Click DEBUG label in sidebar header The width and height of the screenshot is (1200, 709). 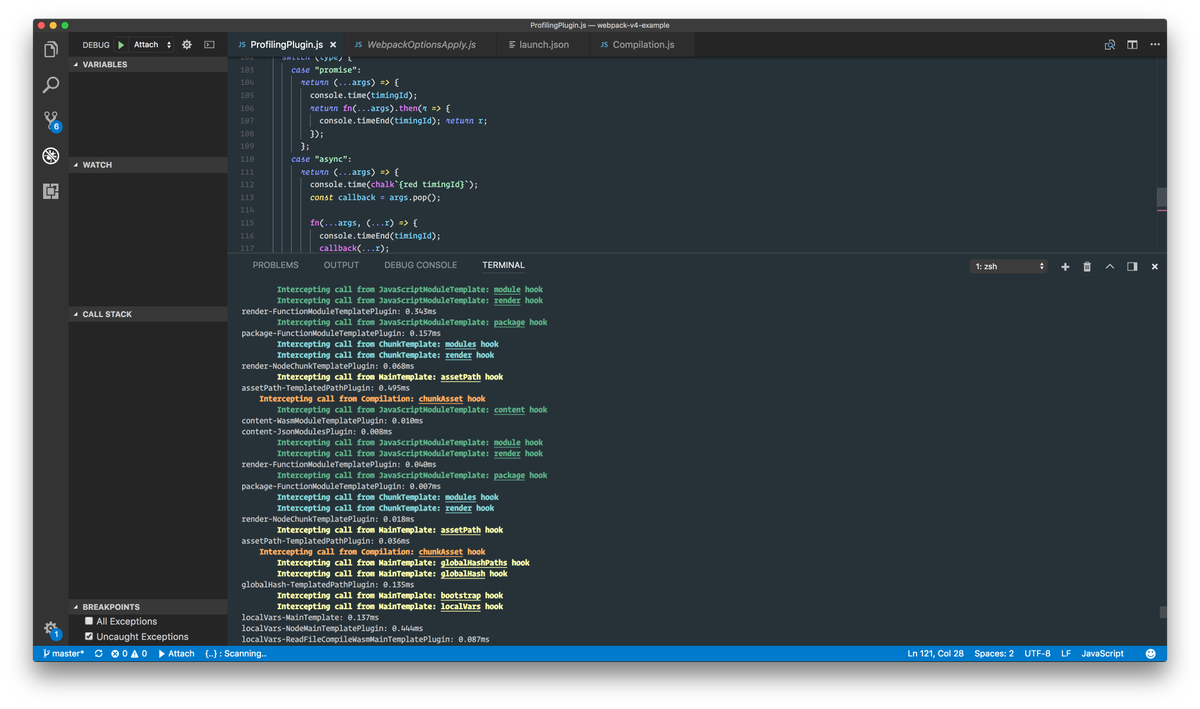(96, 45)
